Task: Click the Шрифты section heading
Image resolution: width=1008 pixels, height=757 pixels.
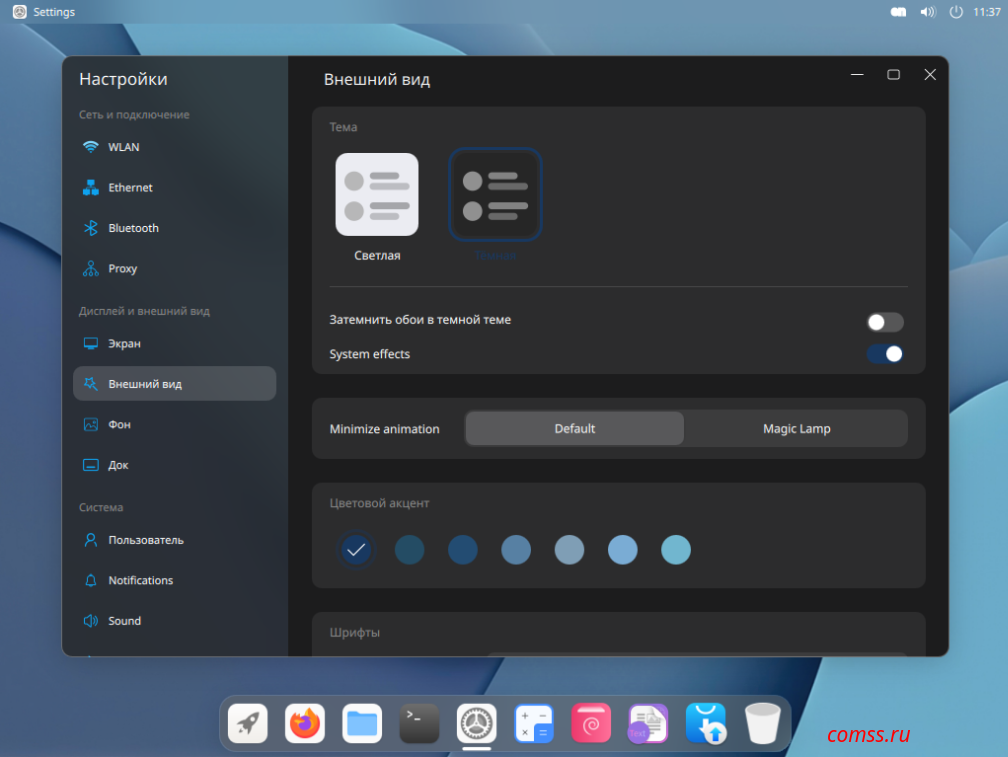Action: coord(354,632)
